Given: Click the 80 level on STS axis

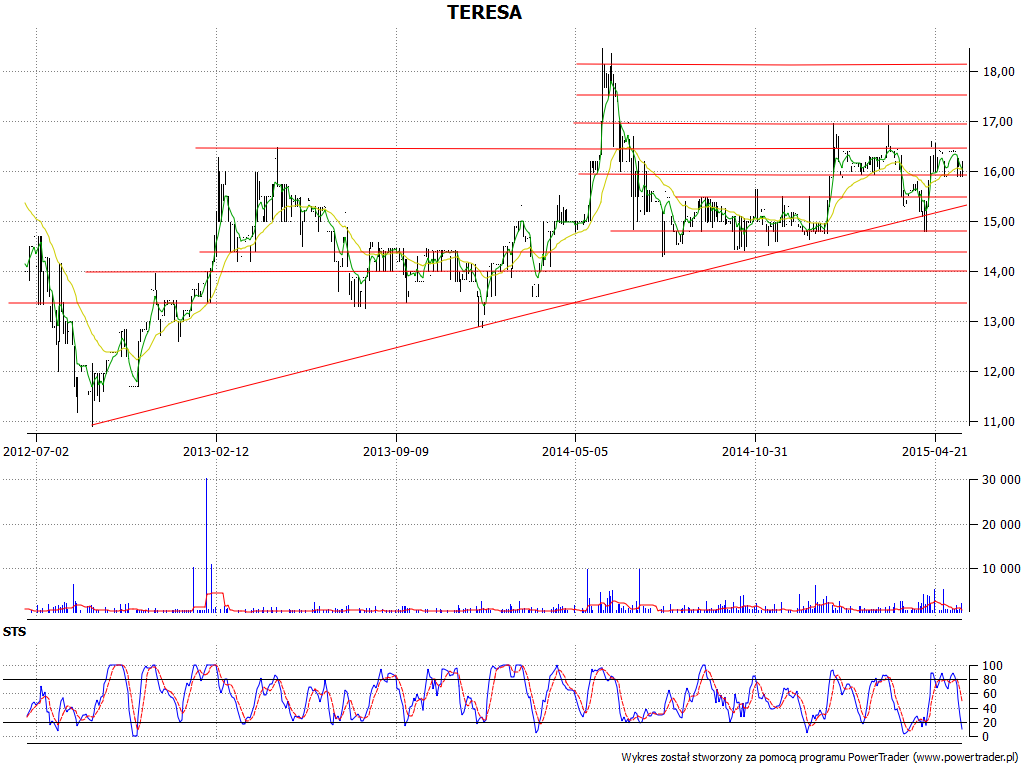Looking at the screenshot, I should 990,680.
